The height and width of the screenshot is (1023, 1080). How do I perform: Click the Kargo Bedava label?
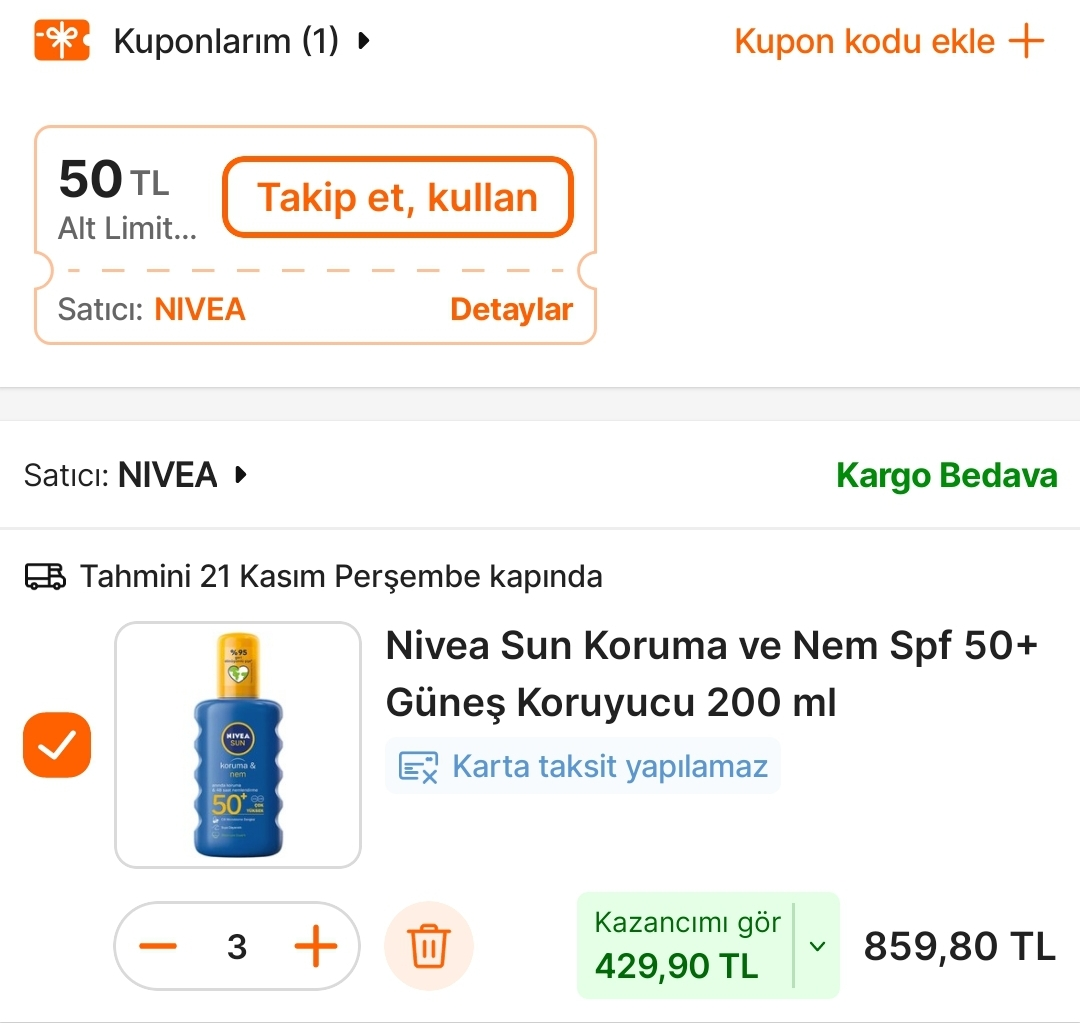point(946,475)
